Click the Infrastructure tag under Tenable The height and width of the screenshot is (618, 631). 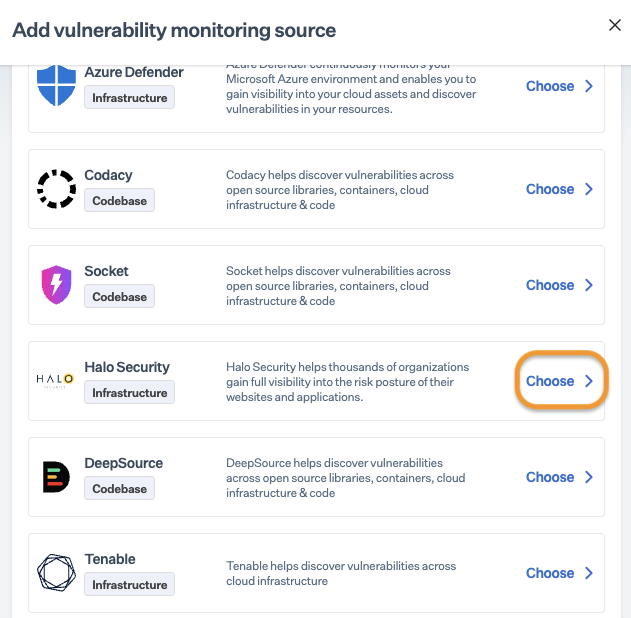click(129, 585)
